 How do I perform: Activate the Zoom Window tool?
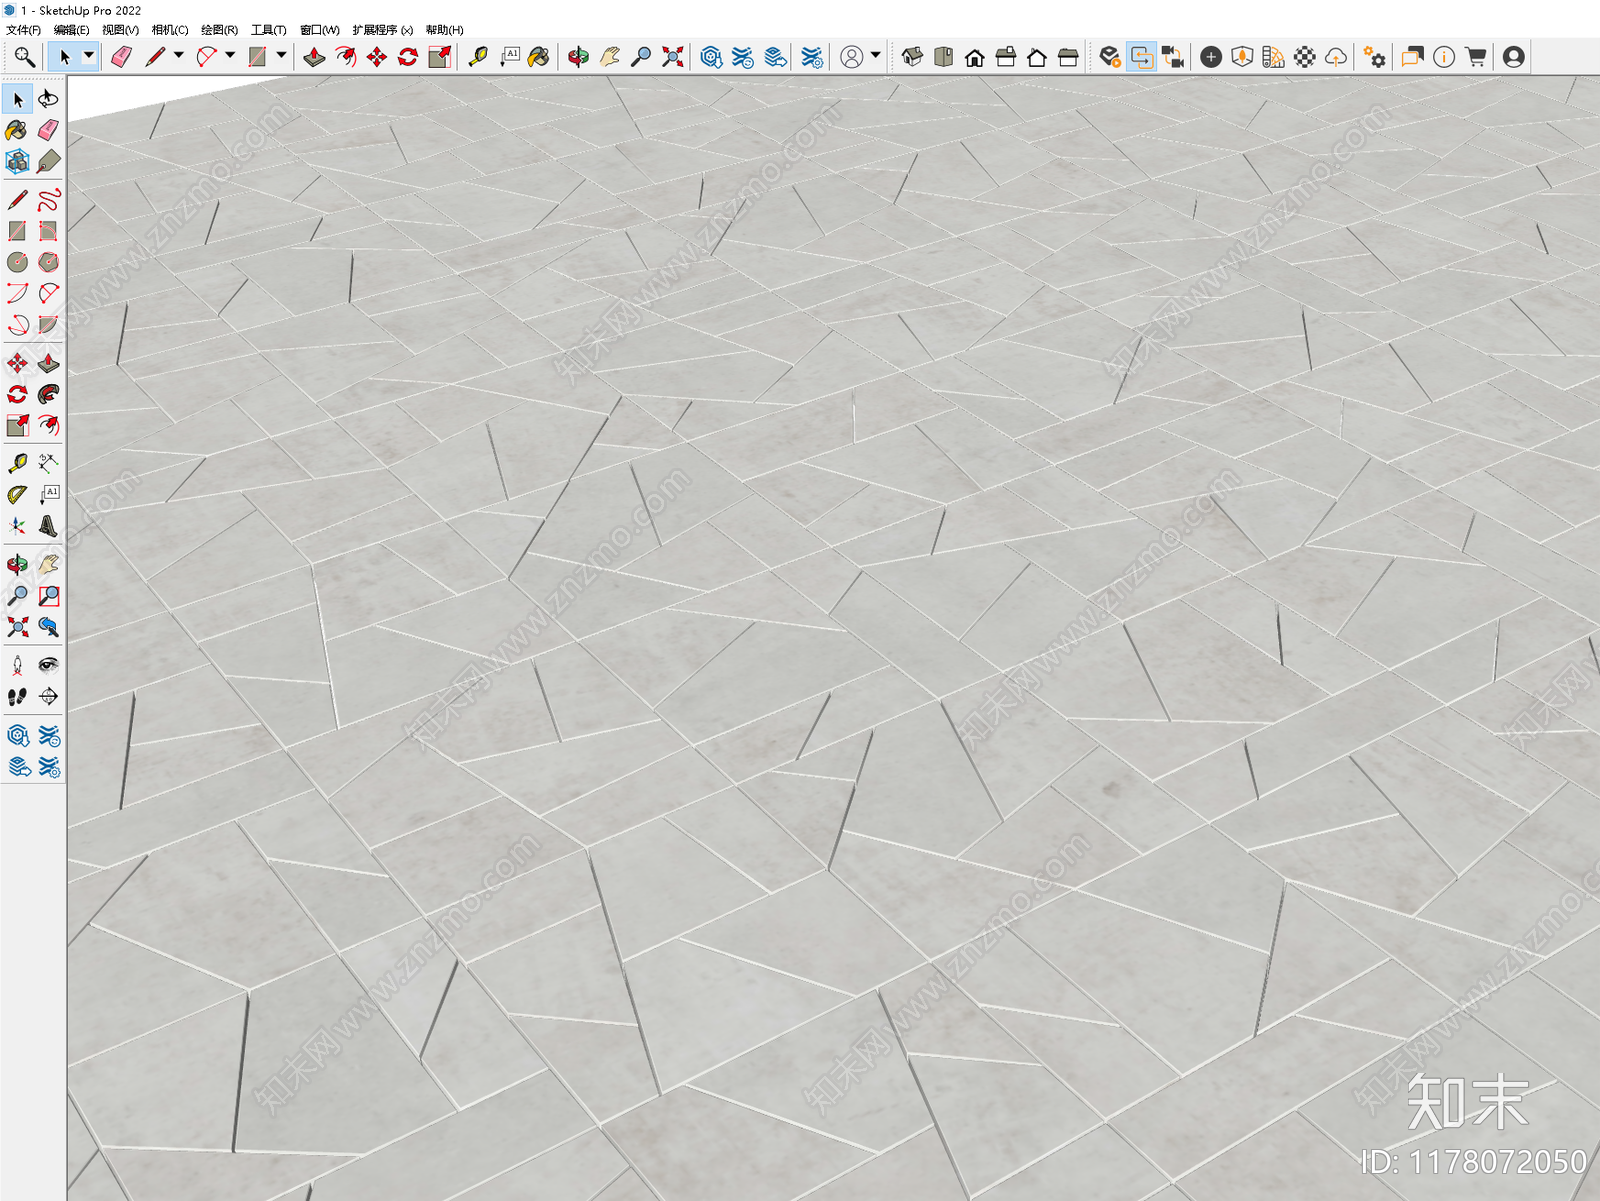click(48, 595)
